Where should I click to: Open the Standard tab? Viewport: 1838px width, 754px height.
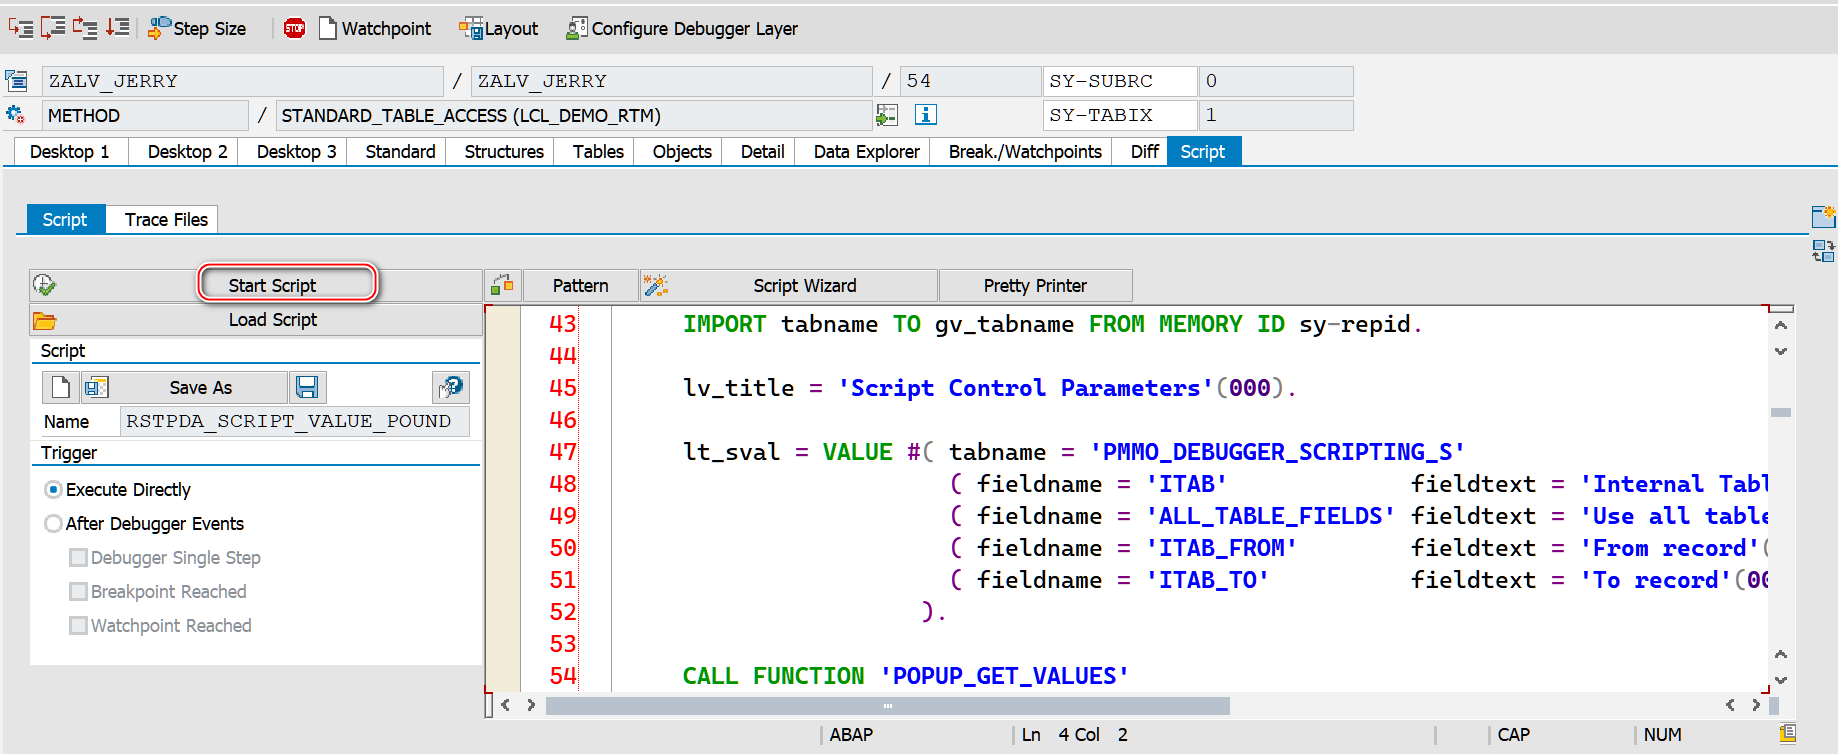coord(401,151)
